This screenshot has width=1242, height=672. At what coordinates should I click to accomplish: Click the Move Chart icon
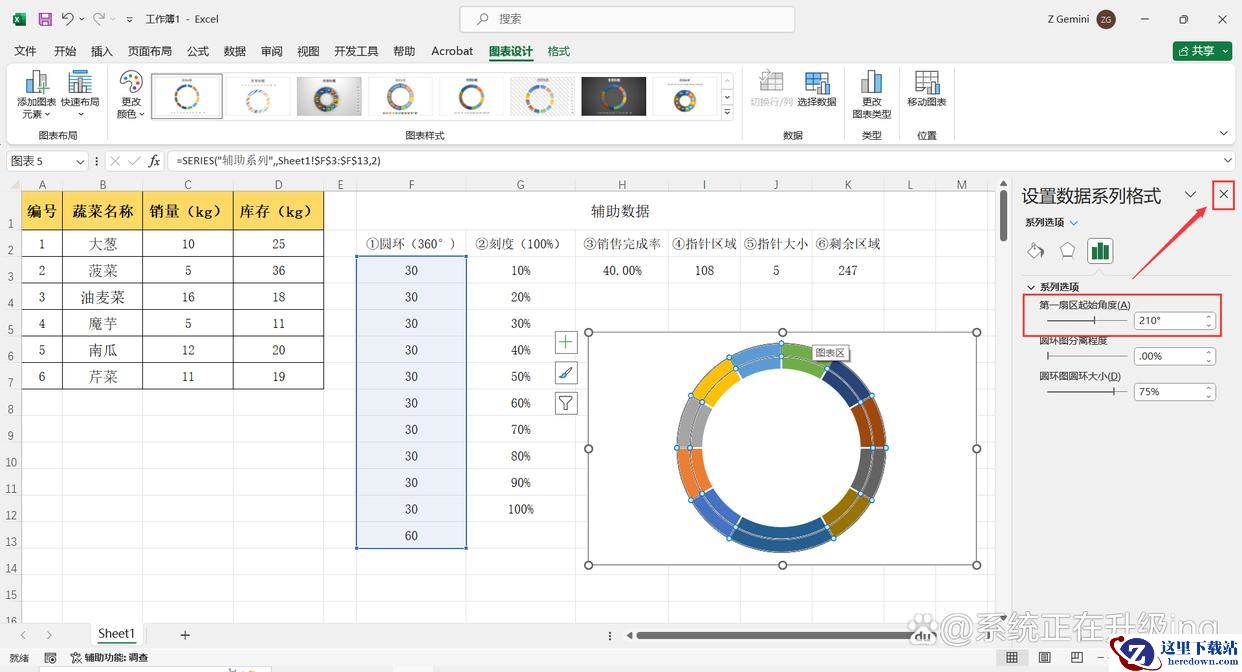pyautogui.click(x=926, y=84)
